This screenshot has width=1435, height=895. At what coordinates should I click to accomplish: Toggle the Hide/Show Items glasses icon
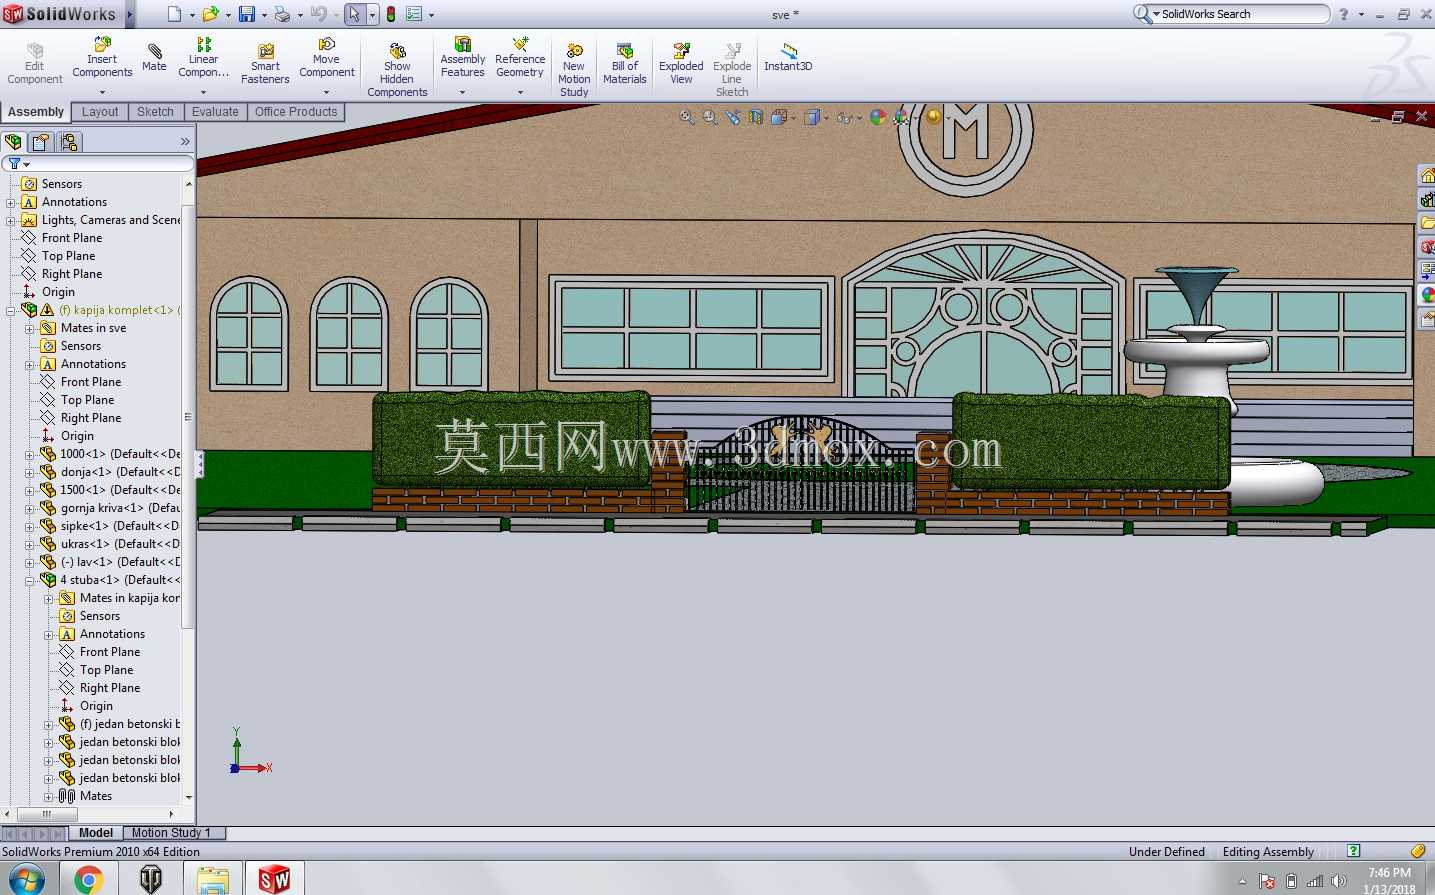click(845, 117)
